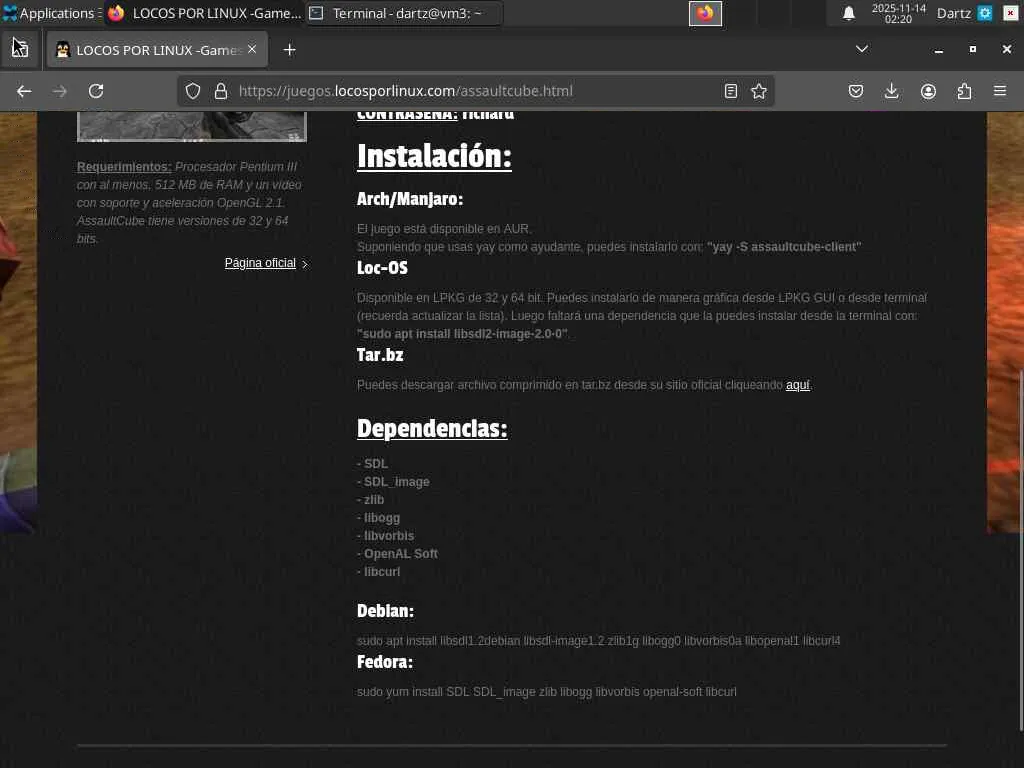Click the red panel icon at far right
1024x768 pixels.
pyautogui.click(x=1010, y=13)
